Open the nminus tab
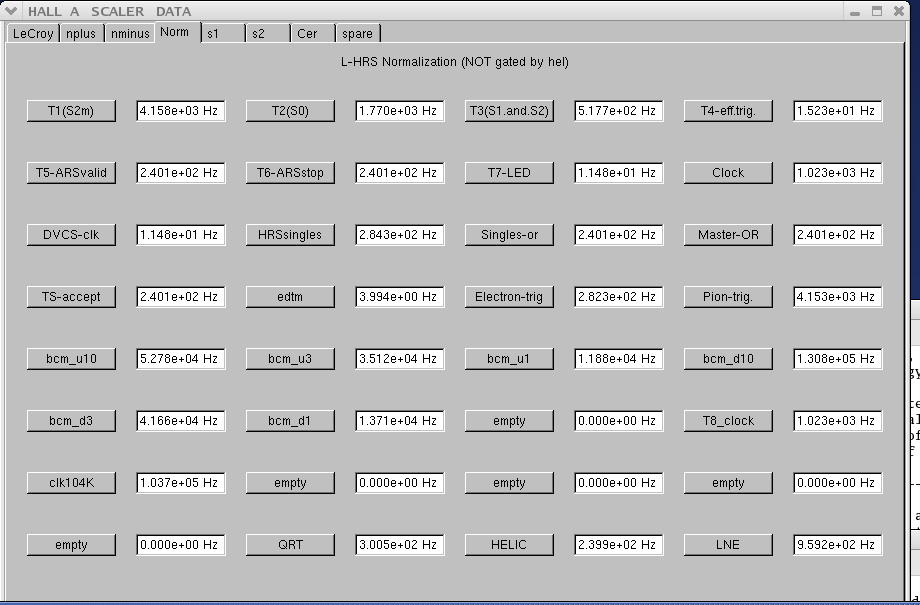Screen dimensions: 920x605 pos(130,33)
